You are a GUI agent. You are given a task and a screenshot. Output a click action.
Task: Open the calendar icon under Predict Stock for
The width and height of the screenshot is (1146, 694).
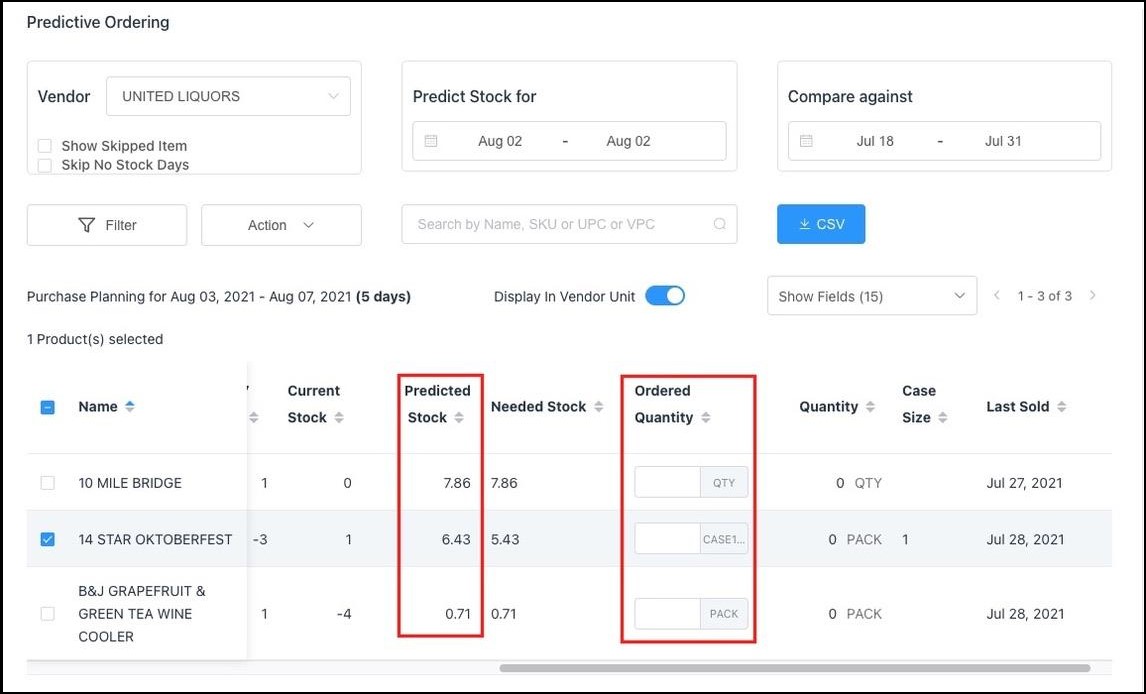point(432,141)
